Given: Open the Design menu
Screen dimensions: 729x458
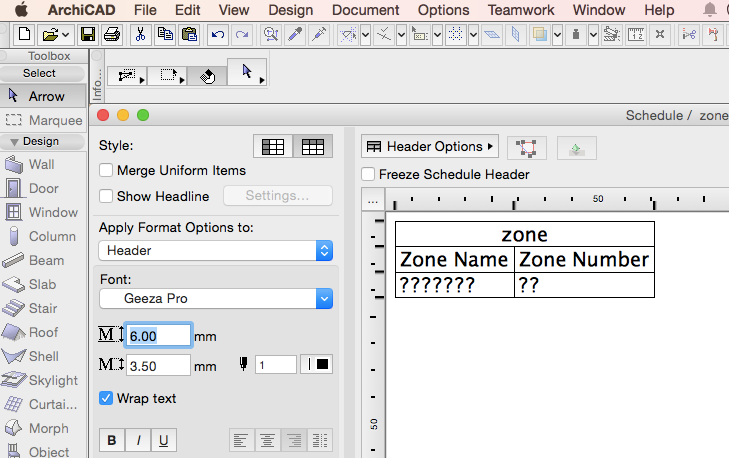Looking at the screenshot, I should 291,10.
